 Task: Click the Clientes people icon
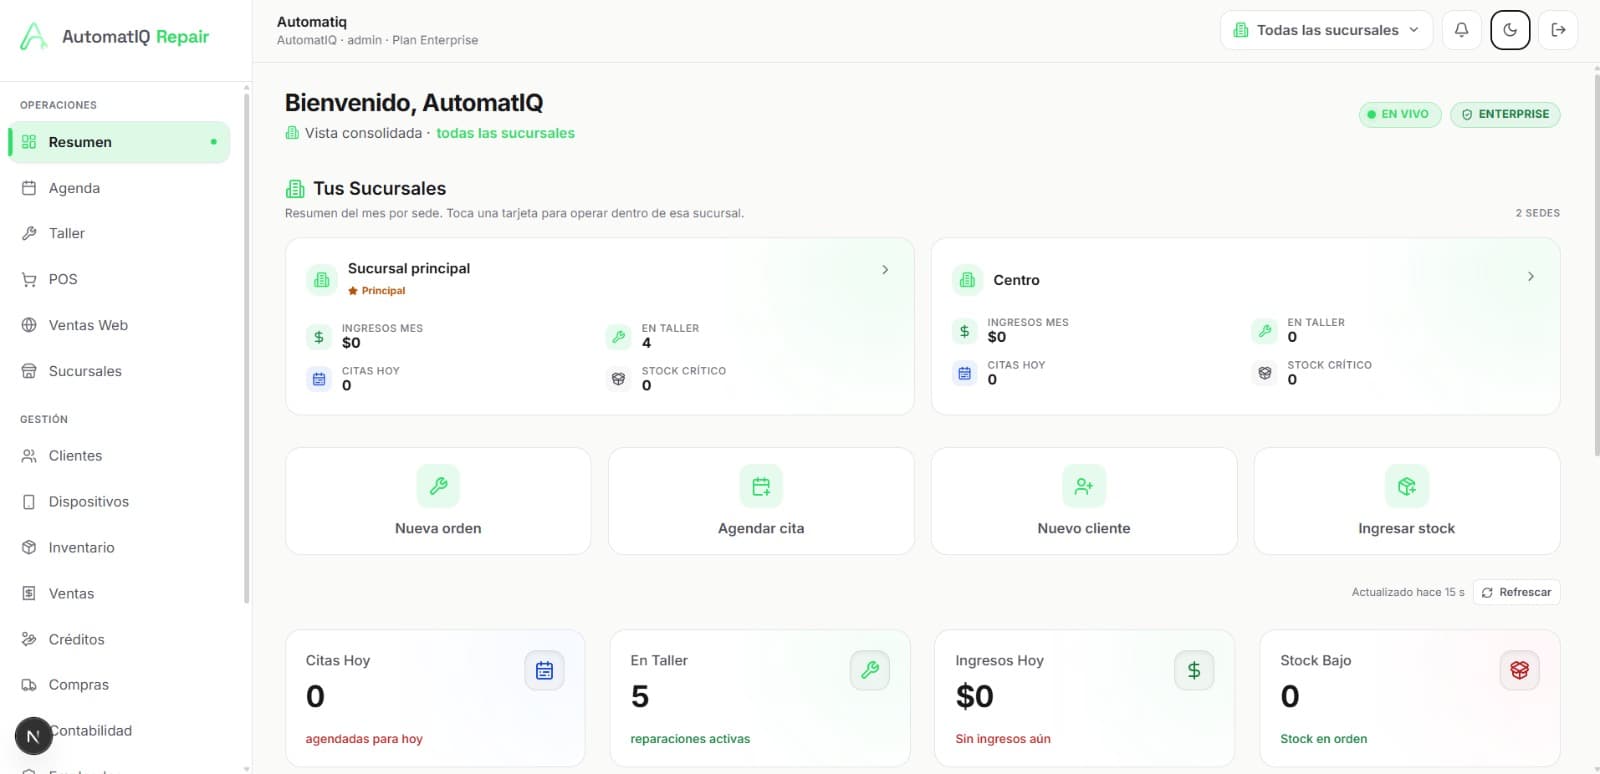click(x=29, y=456)
